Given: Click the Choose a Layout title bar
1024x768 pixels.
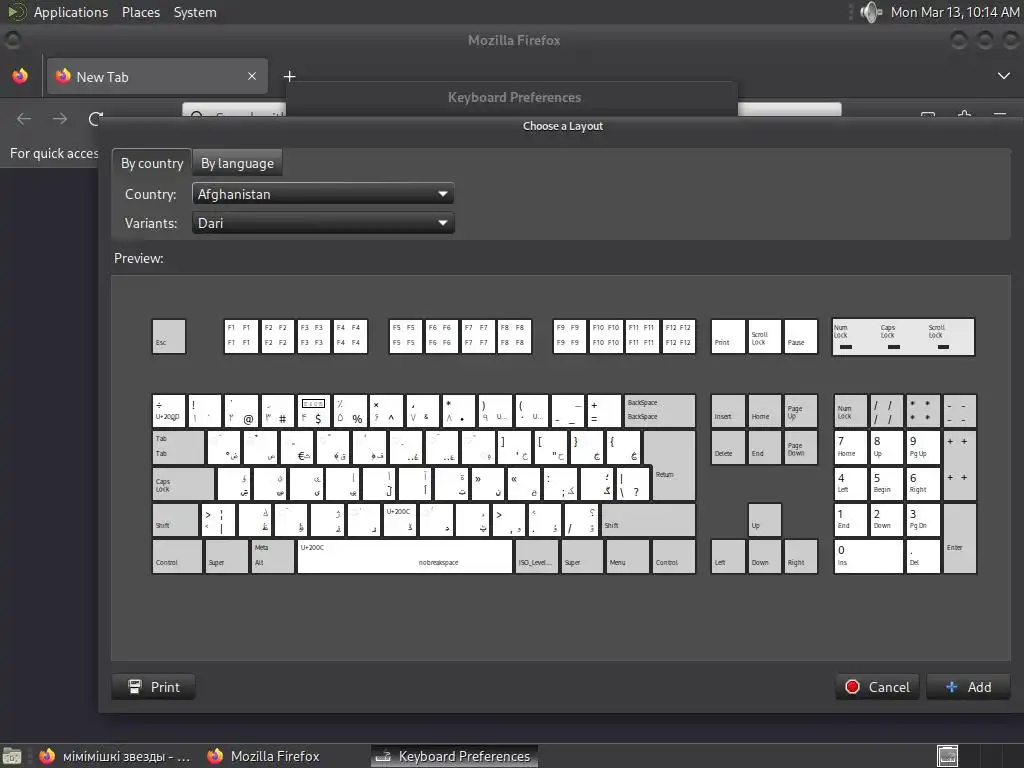Looking at the screenshot, I should [562, 126].
